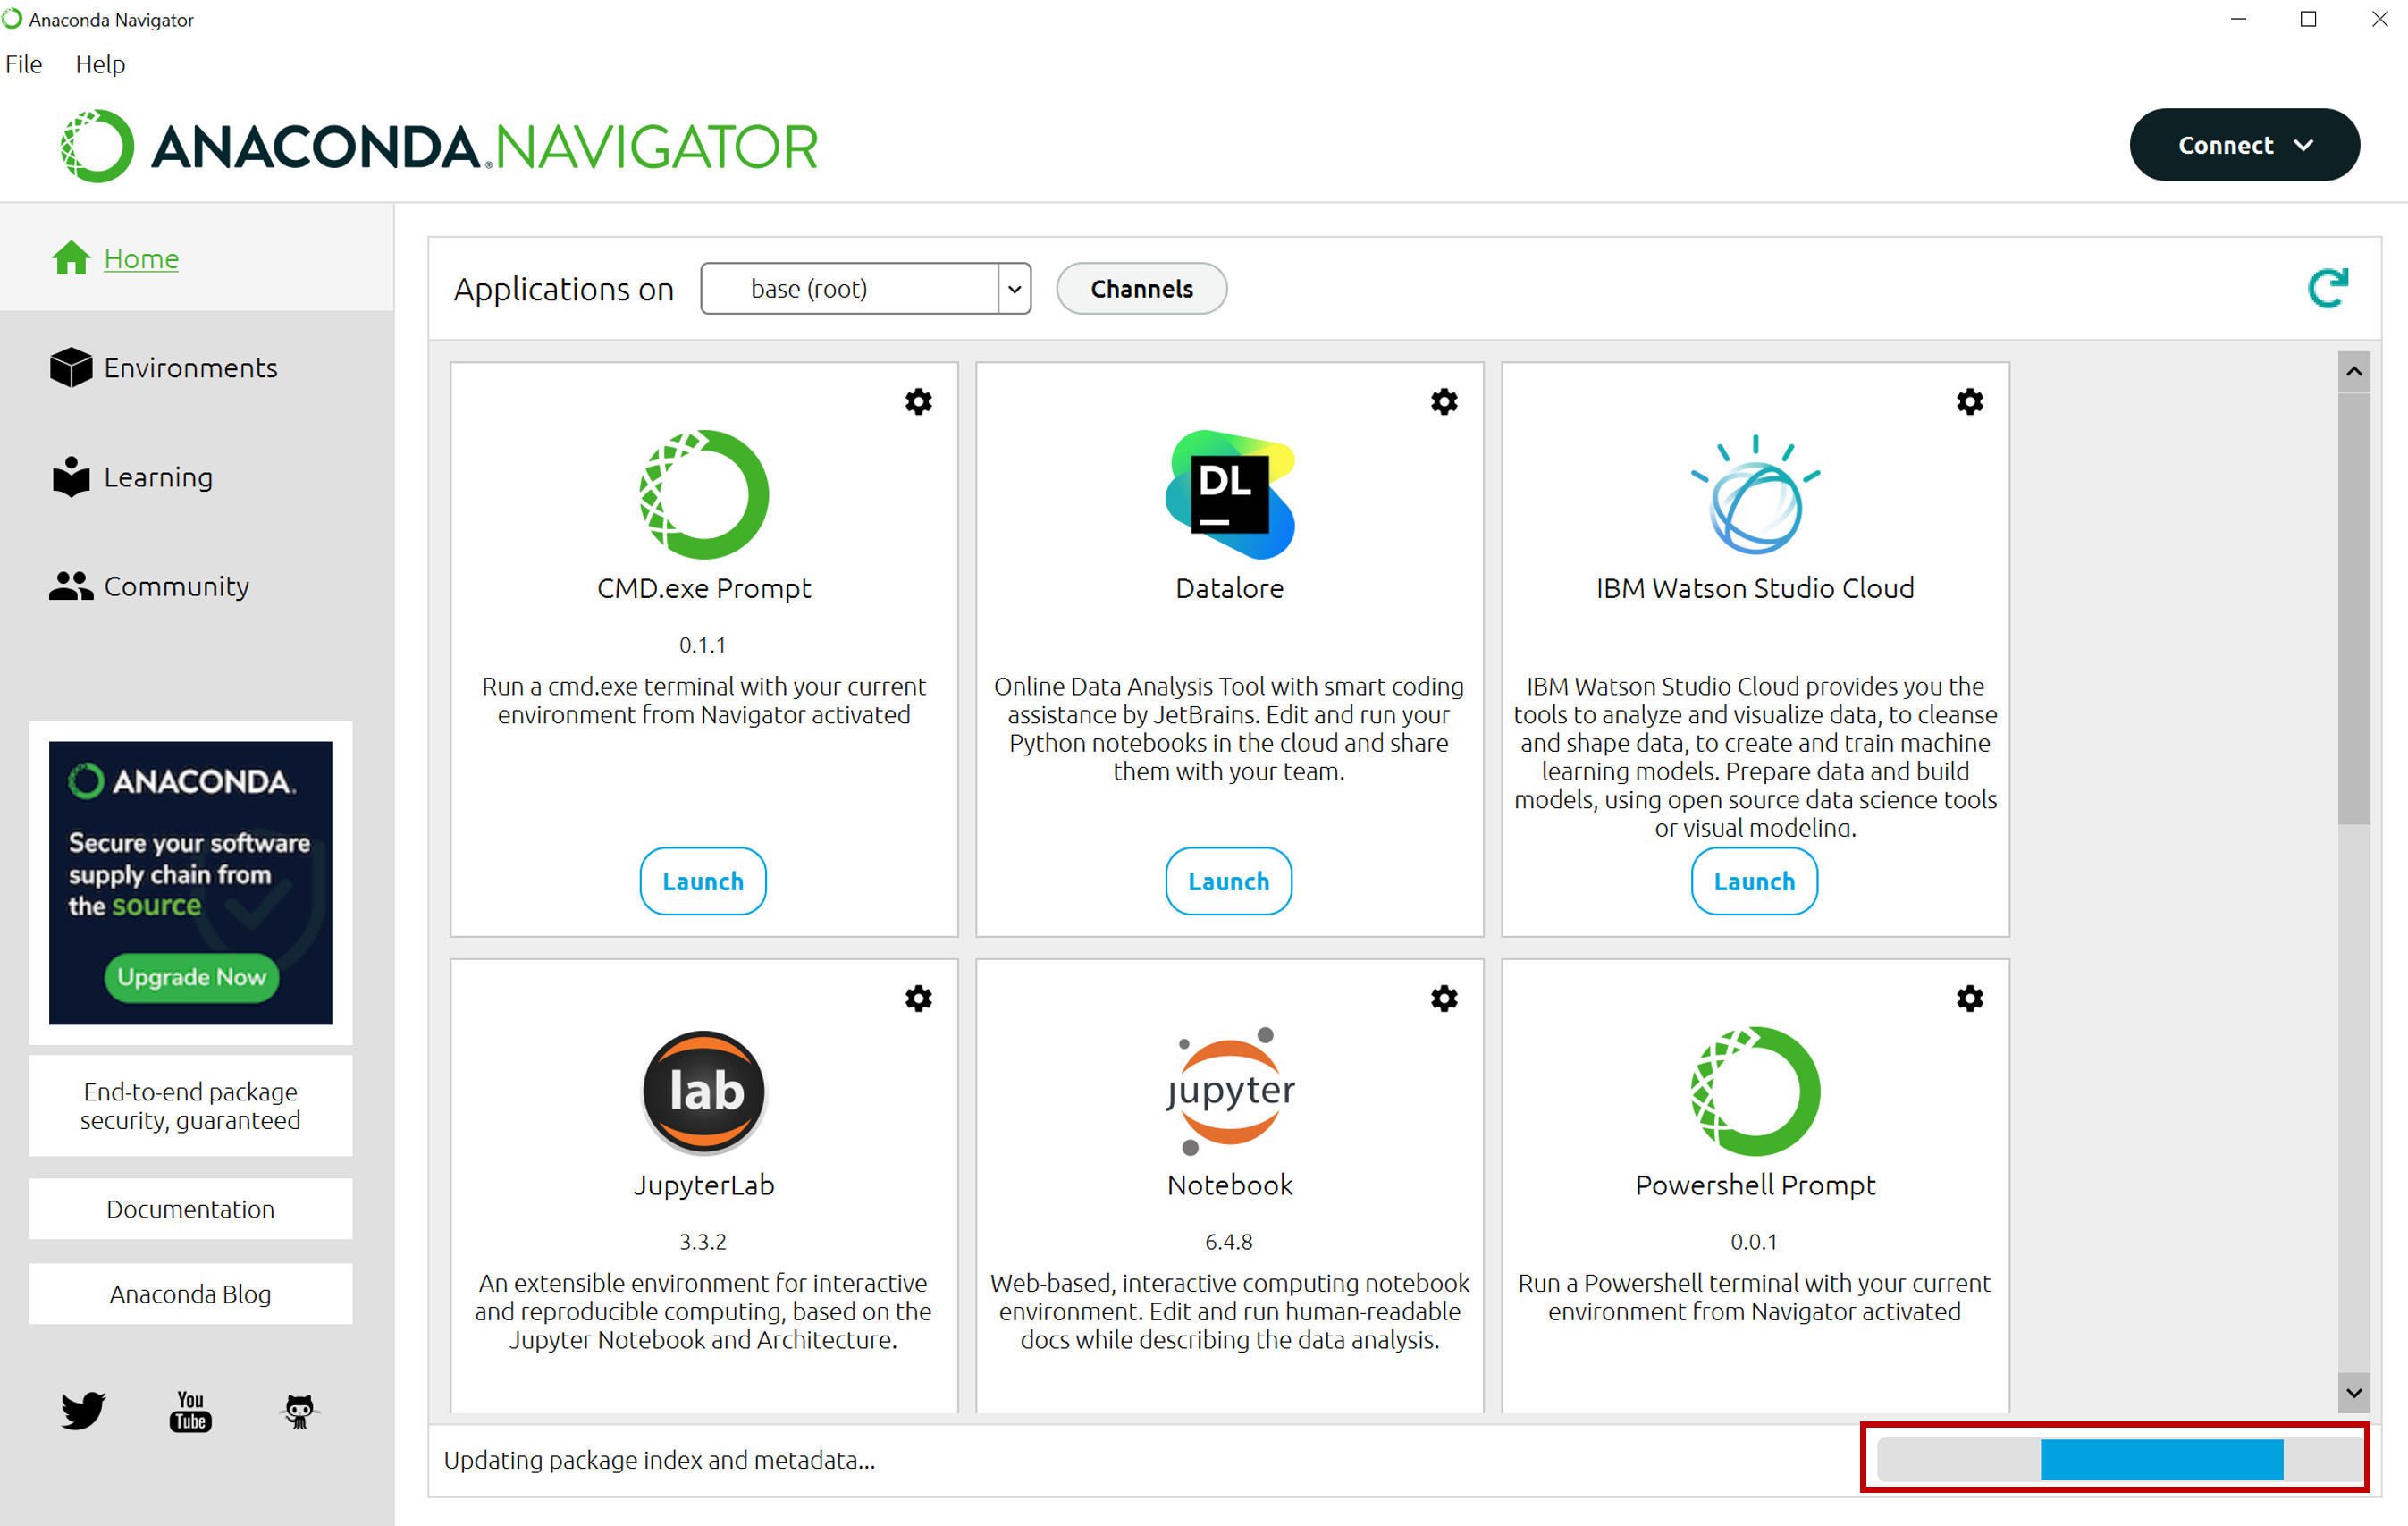Go to the Learning section
This screenshot has width=2408, height=1526.
158,477
